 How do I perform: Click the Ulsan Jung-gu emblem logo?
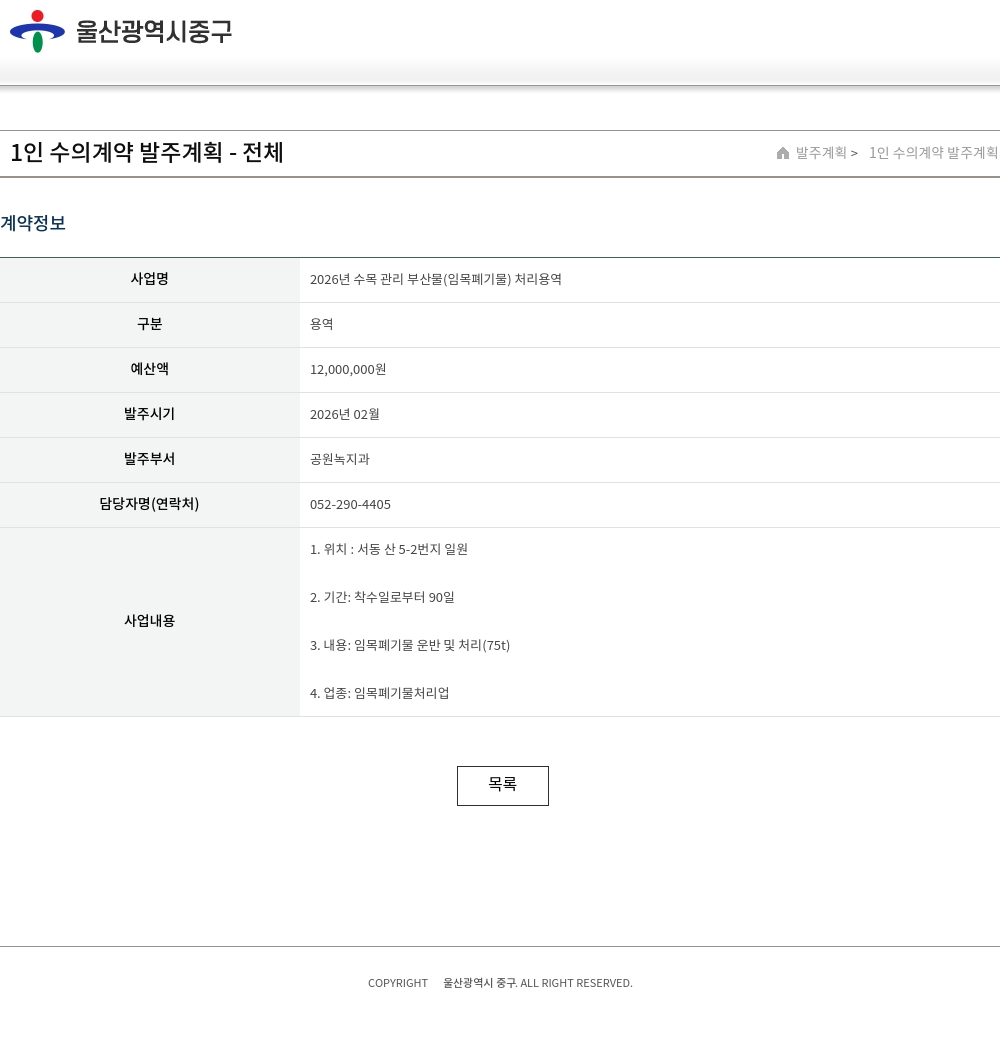(x=37, y=31)
